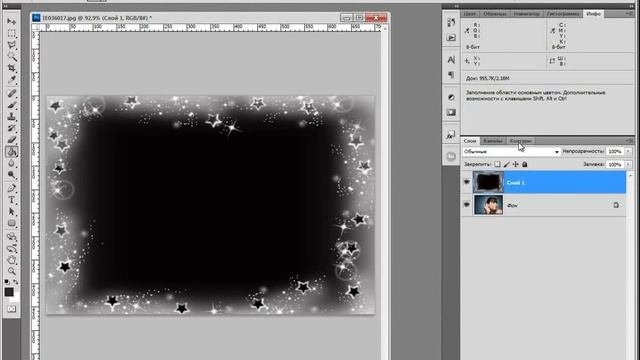This screenshot has width=640, height=360.
Task: Switch to the Каналы tab
Action: [493, 141]
